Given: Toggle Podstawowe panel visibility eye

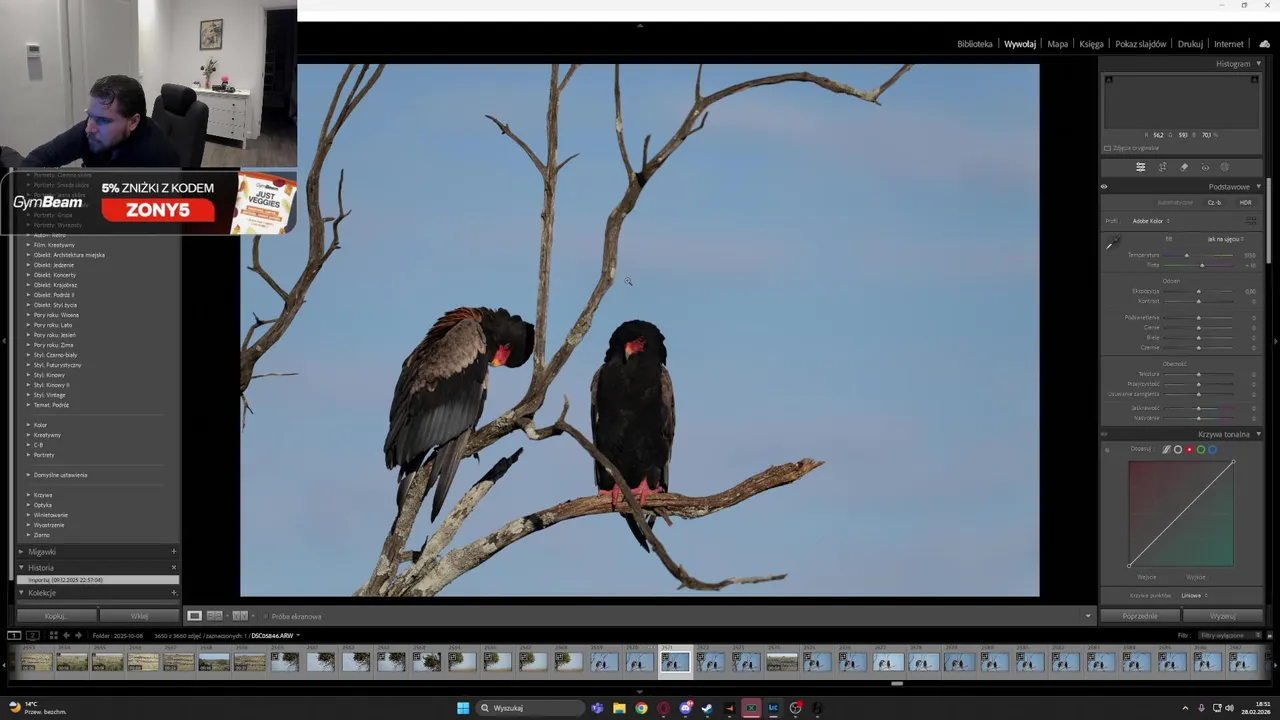Looking at the screenshot, I should [x=1104, y=187].
